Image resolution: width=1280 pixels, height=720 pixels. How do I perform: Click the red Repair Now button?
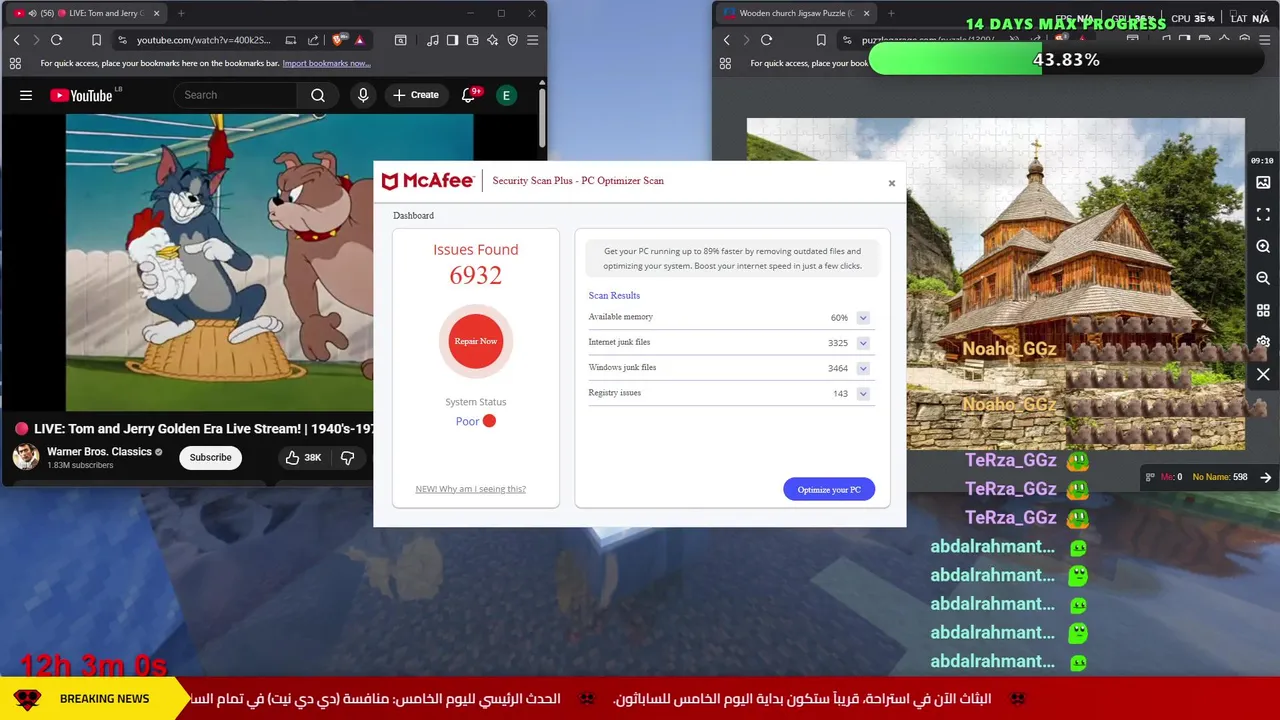click(476, 341)
